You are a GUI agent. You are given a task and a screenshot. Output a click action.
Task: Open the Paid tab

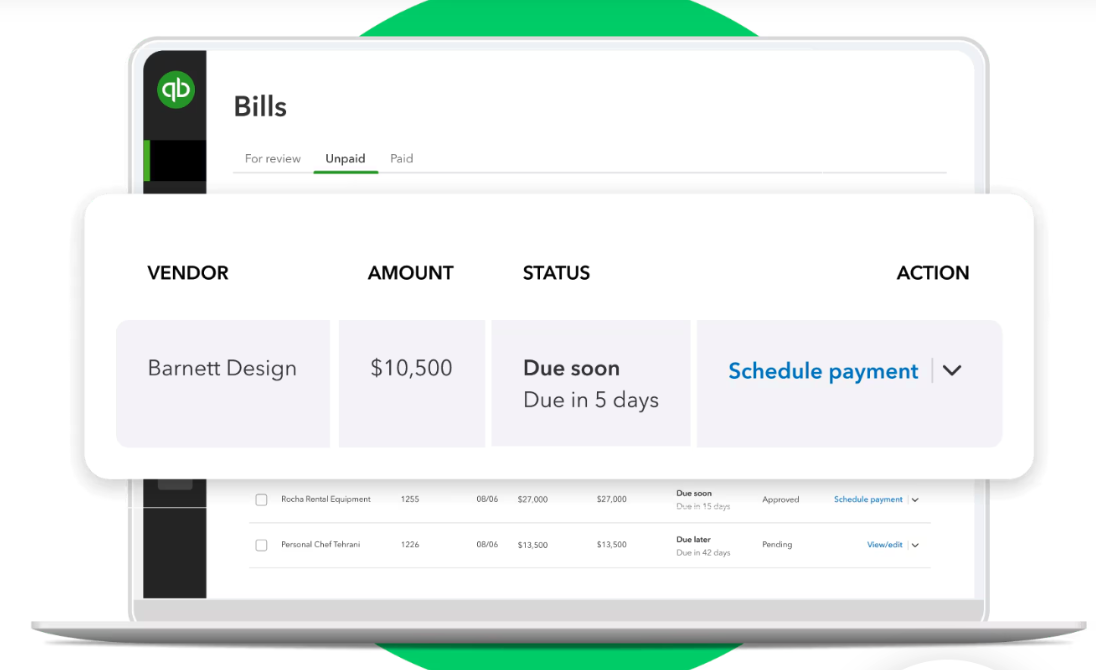(401, 159)
